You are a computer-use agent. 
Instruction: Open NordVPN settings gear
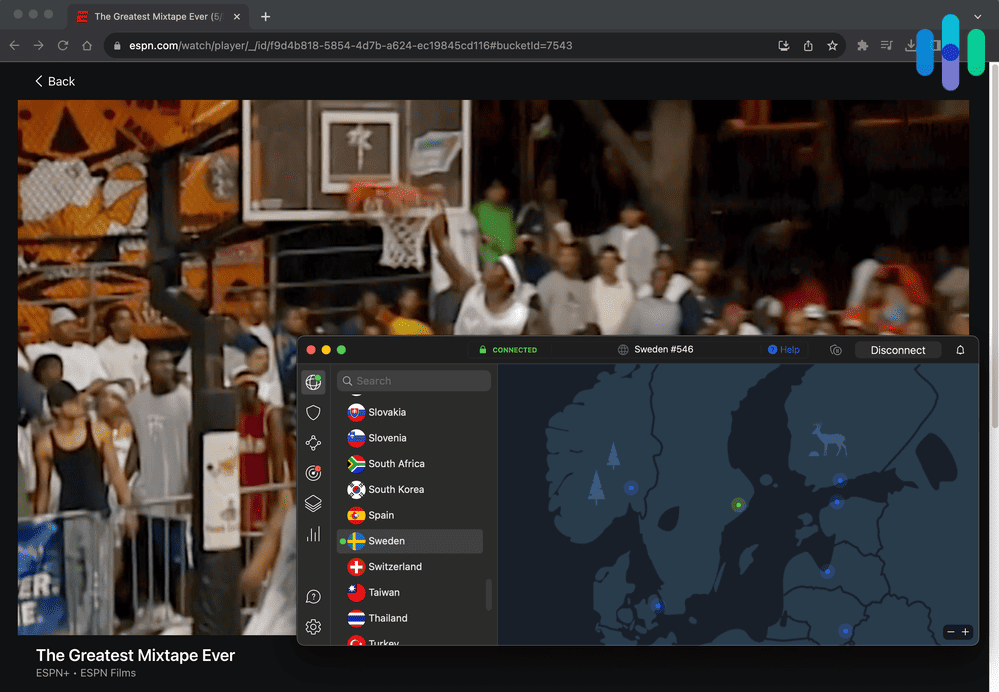(313, 627)
